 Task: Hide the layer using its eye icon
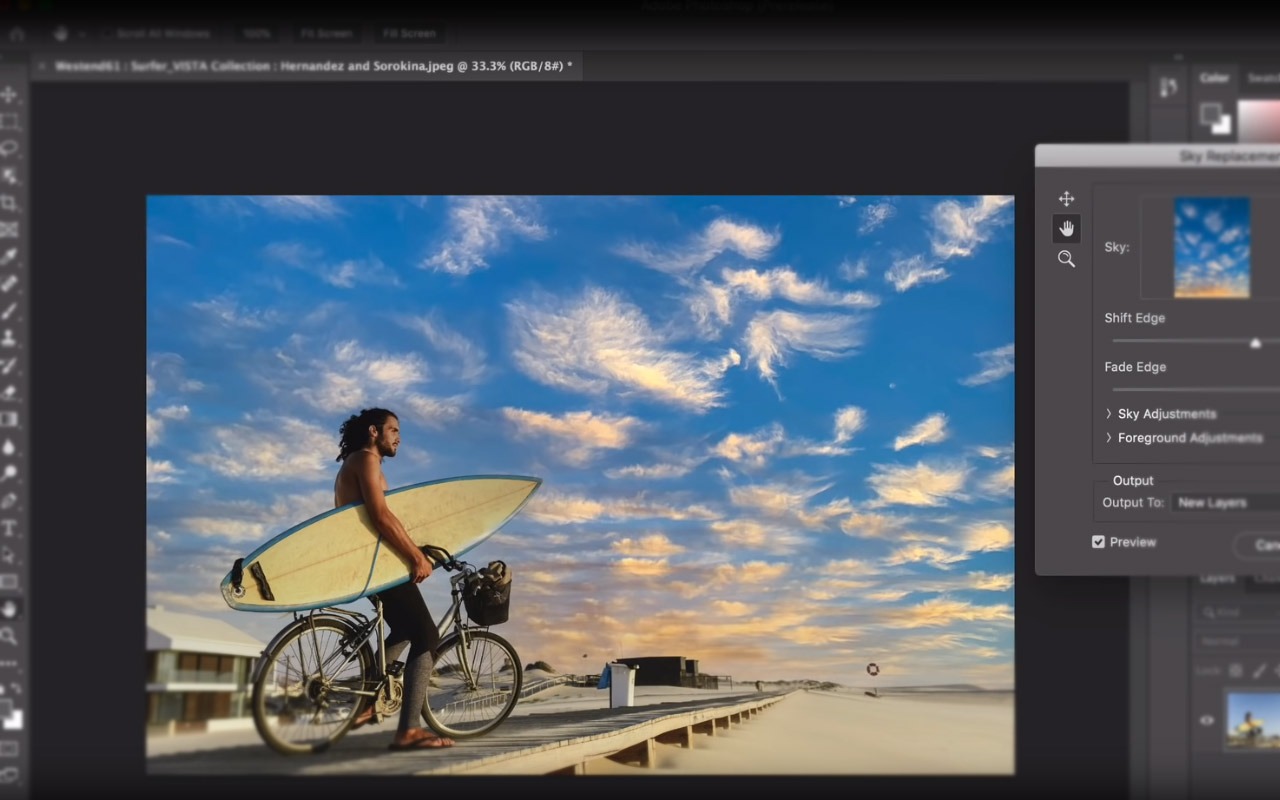tap(1207, 720)
